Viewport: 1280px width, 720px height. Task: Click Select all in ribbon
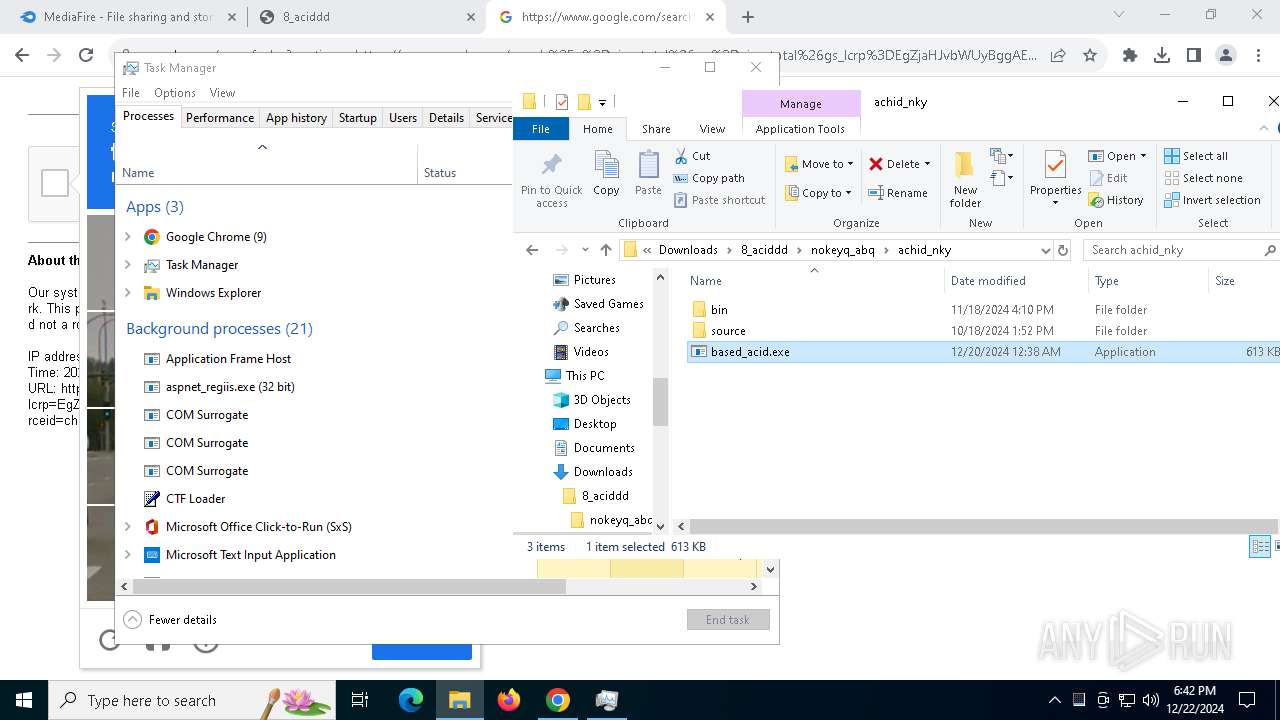click(x=1196, y=156)
